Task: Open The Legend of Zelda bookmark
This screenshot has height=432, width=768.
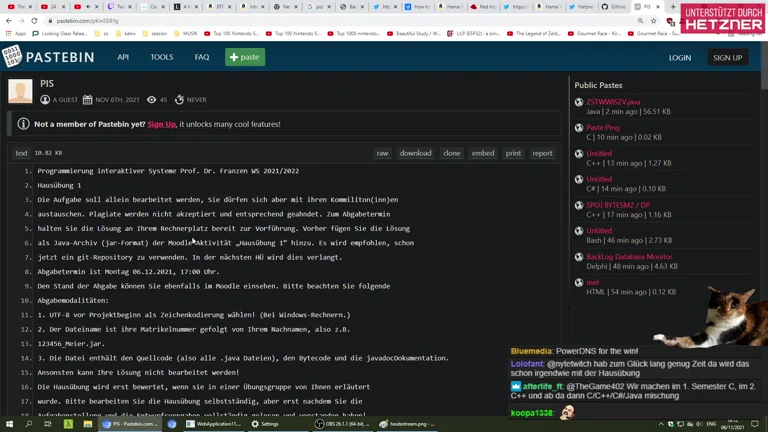Action: tap(533, 33)
